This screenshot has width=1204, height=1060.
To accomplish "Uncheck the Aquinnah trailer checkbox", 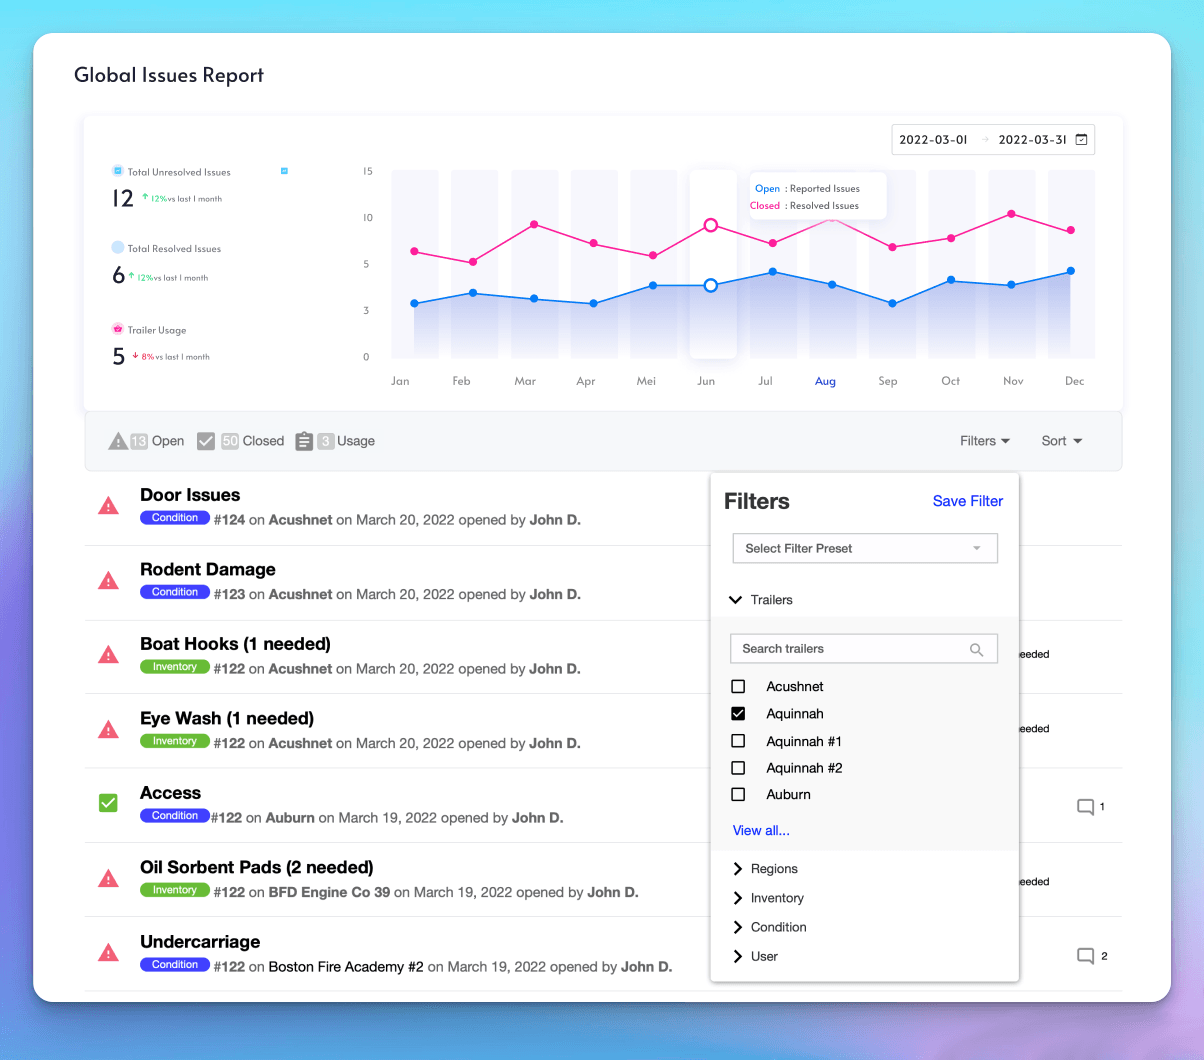I will (x=738, y=714).
